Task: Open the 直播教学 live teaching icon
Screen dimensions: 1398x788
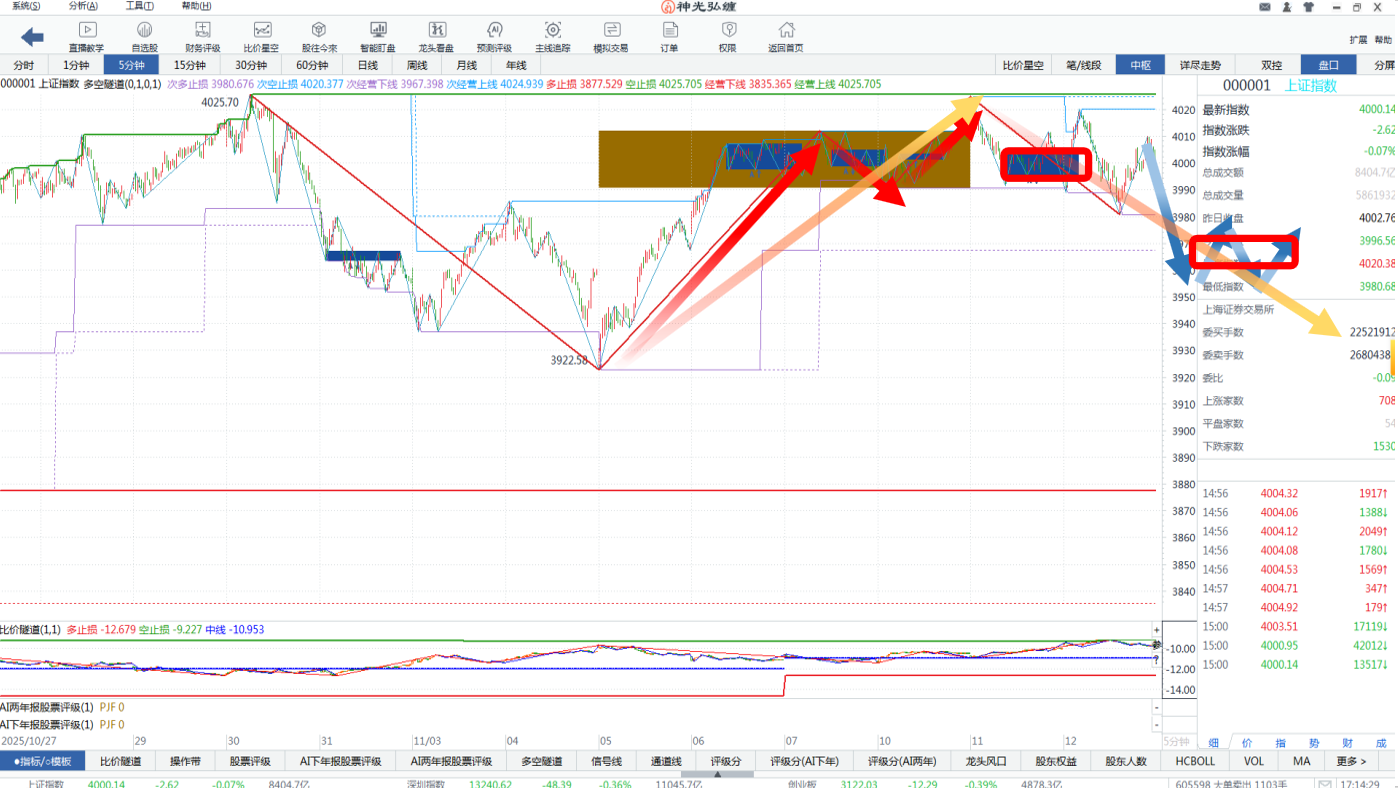Action: (x=87, y=37)
